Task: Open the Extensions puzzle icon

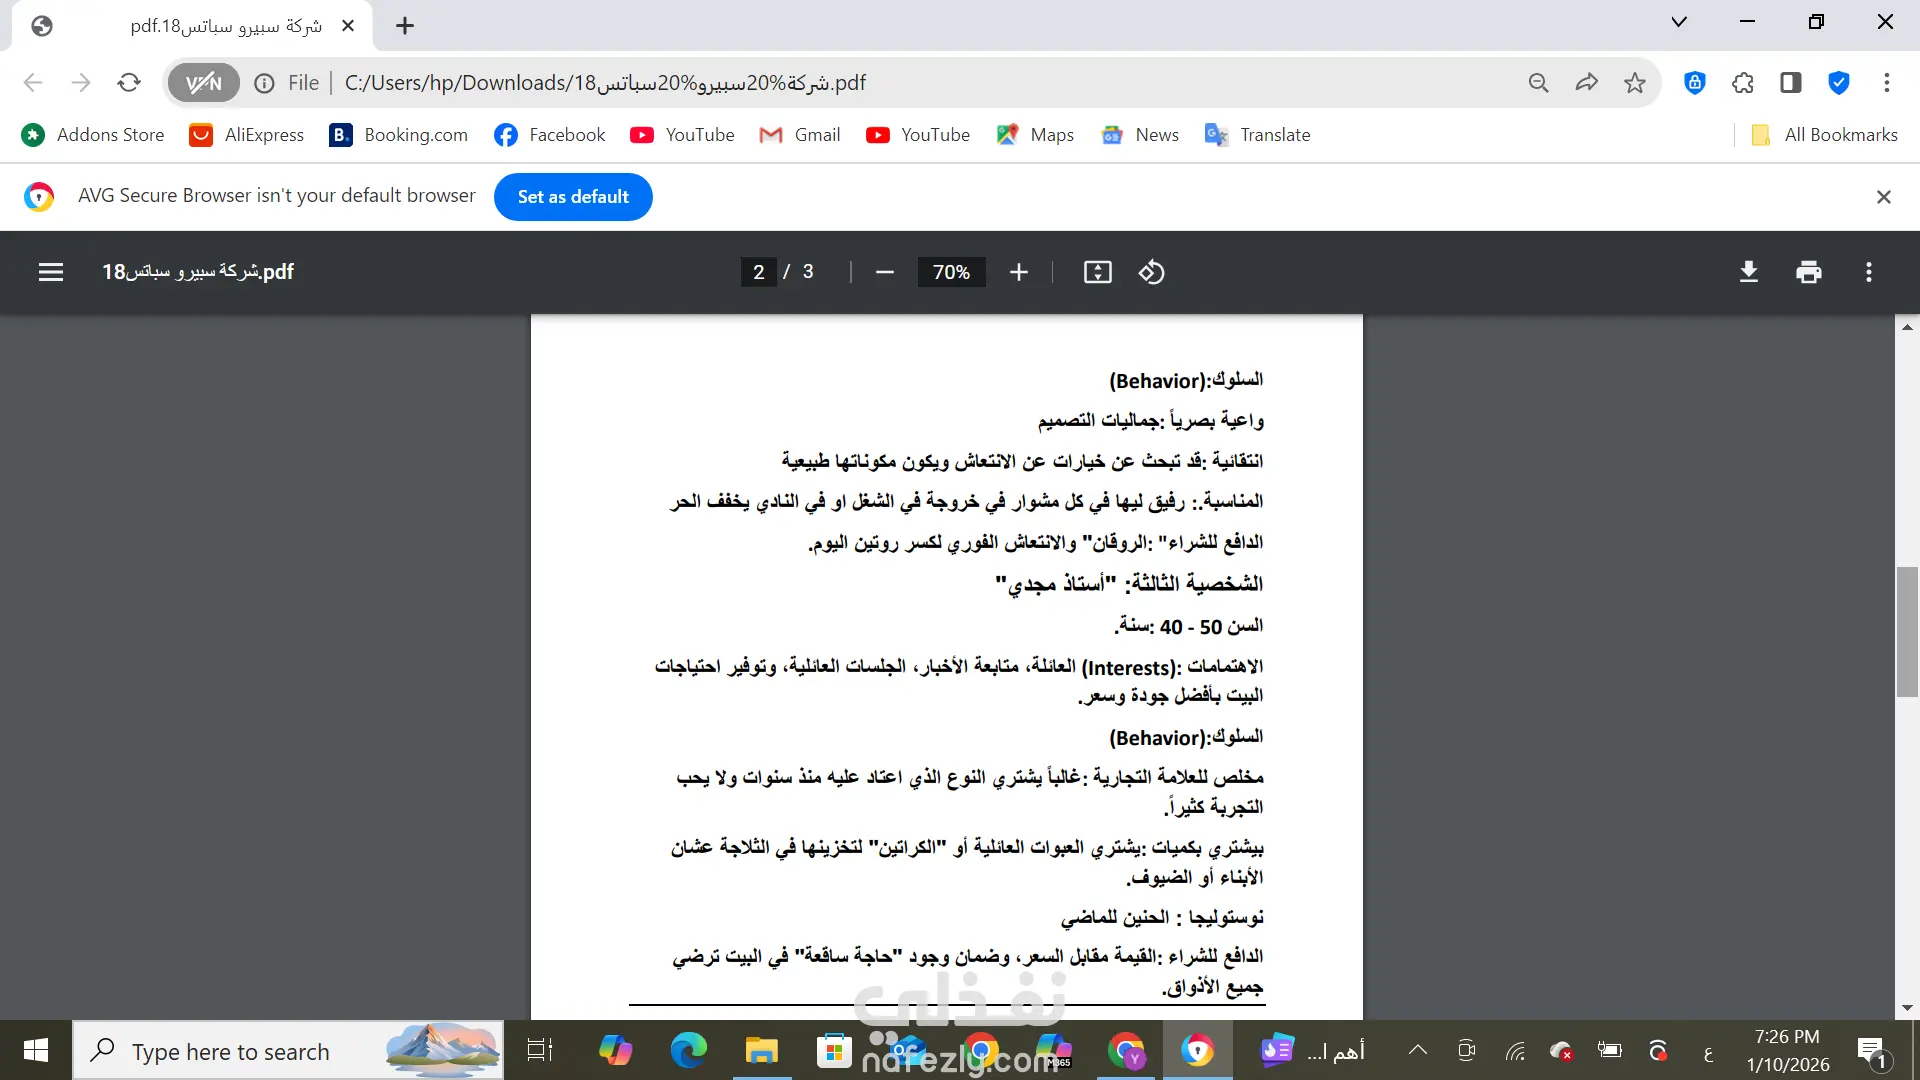Action: coord(1742,83)
